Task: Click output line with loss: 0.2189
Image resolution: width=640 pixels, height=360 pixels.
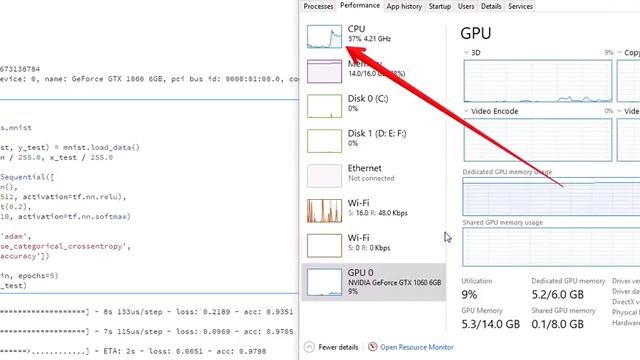Action: pos(147,312)
